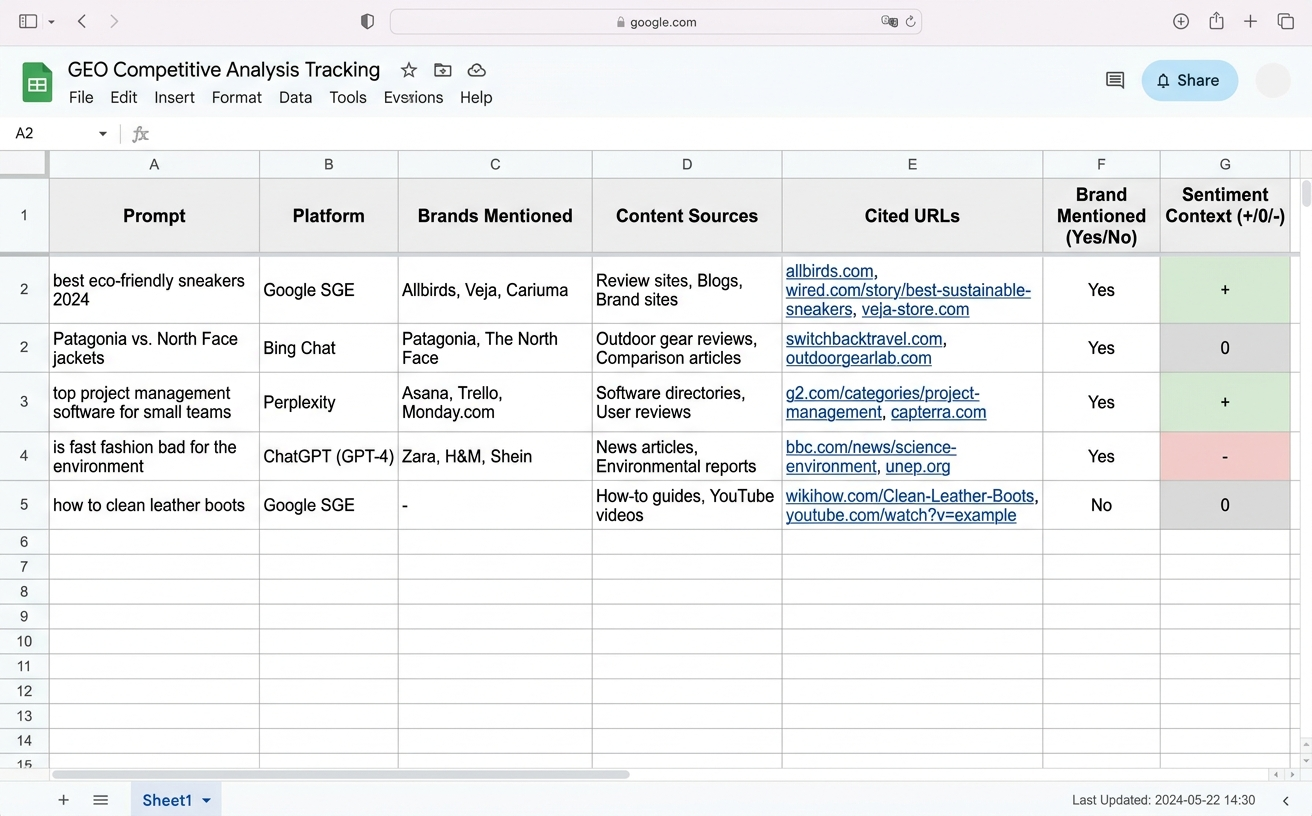Open the Sheet1 tab dropdown arrow
This screenshot has width=1312, height=816.
[x=206, y=801]
